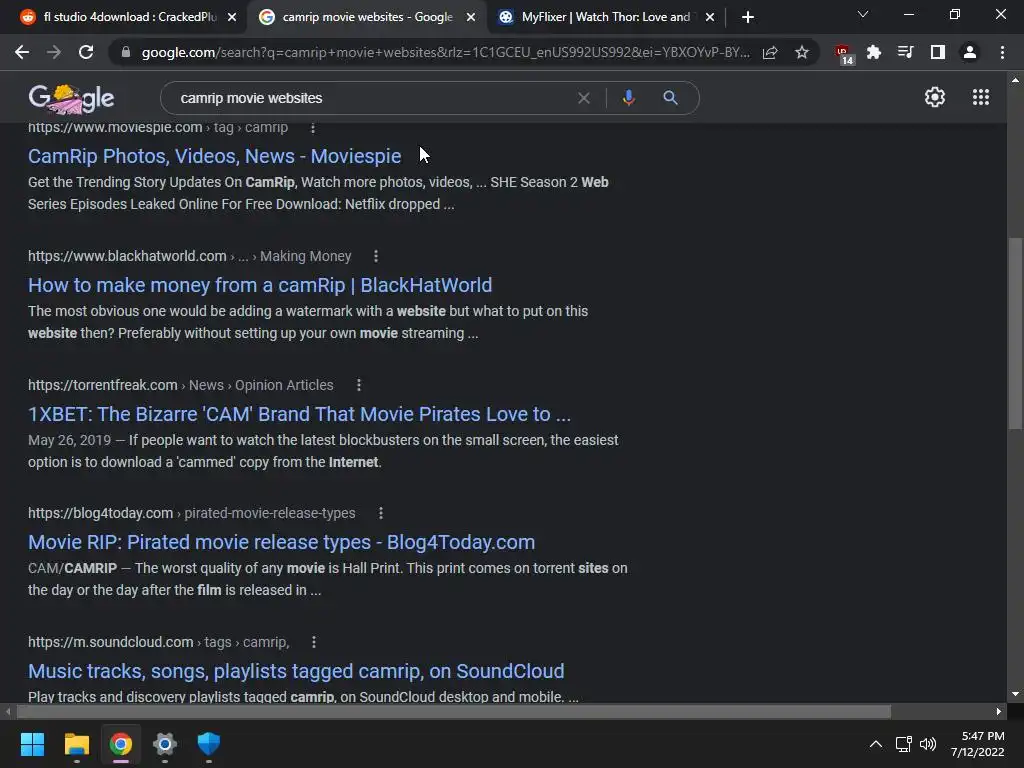Image resolution: width=1024 pixels, height=768 pixels.
Task: Submit search with magnifier icon
Action: (670, 98)
